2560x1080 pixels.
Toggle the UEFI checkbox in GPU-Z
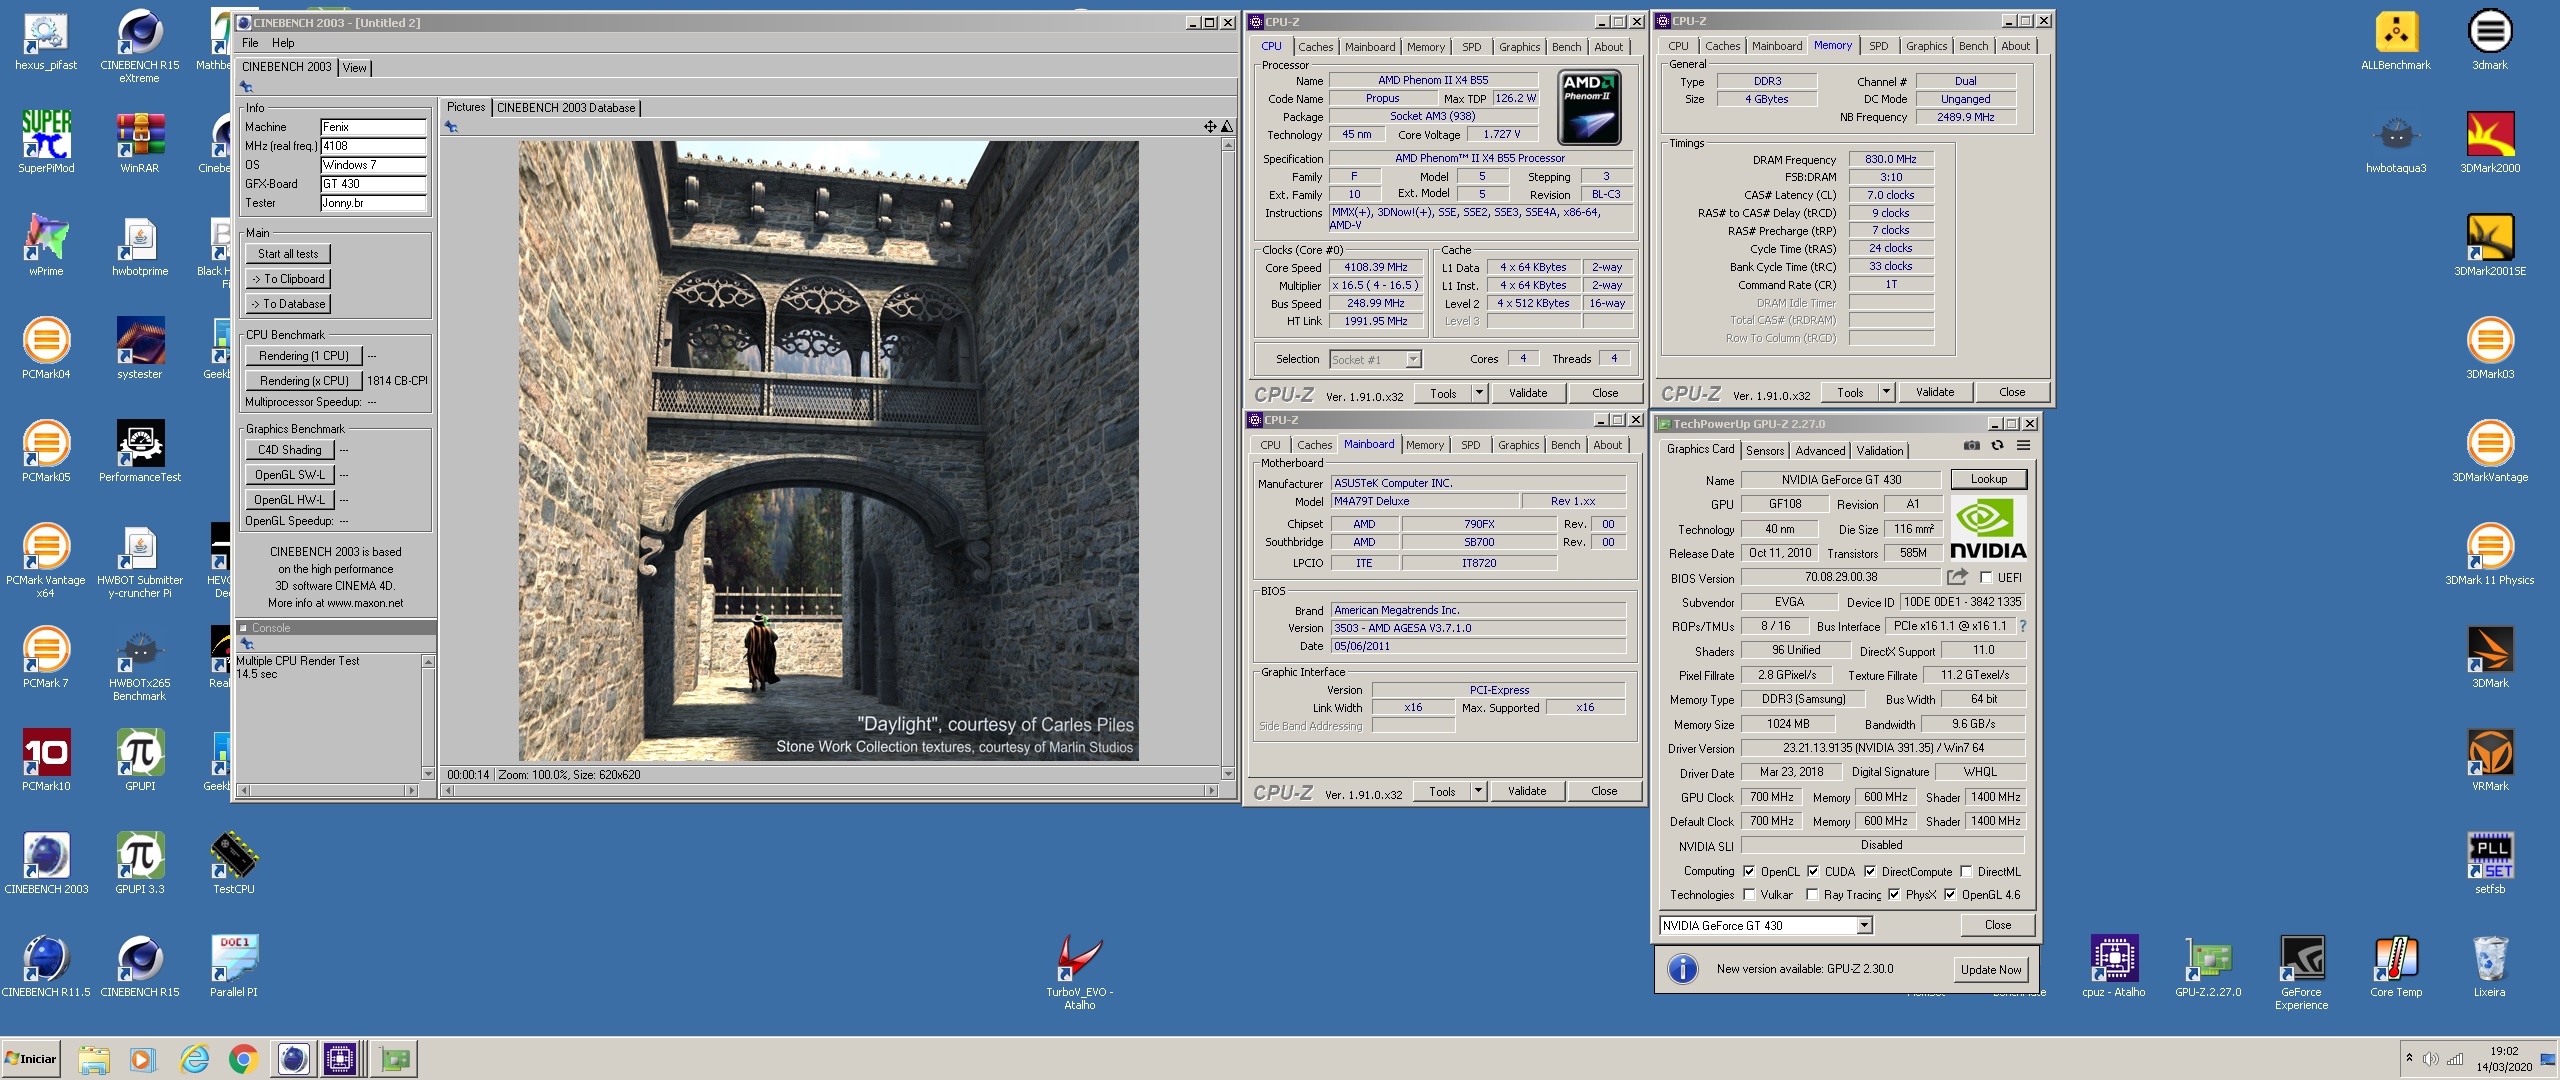[1986, 577]
